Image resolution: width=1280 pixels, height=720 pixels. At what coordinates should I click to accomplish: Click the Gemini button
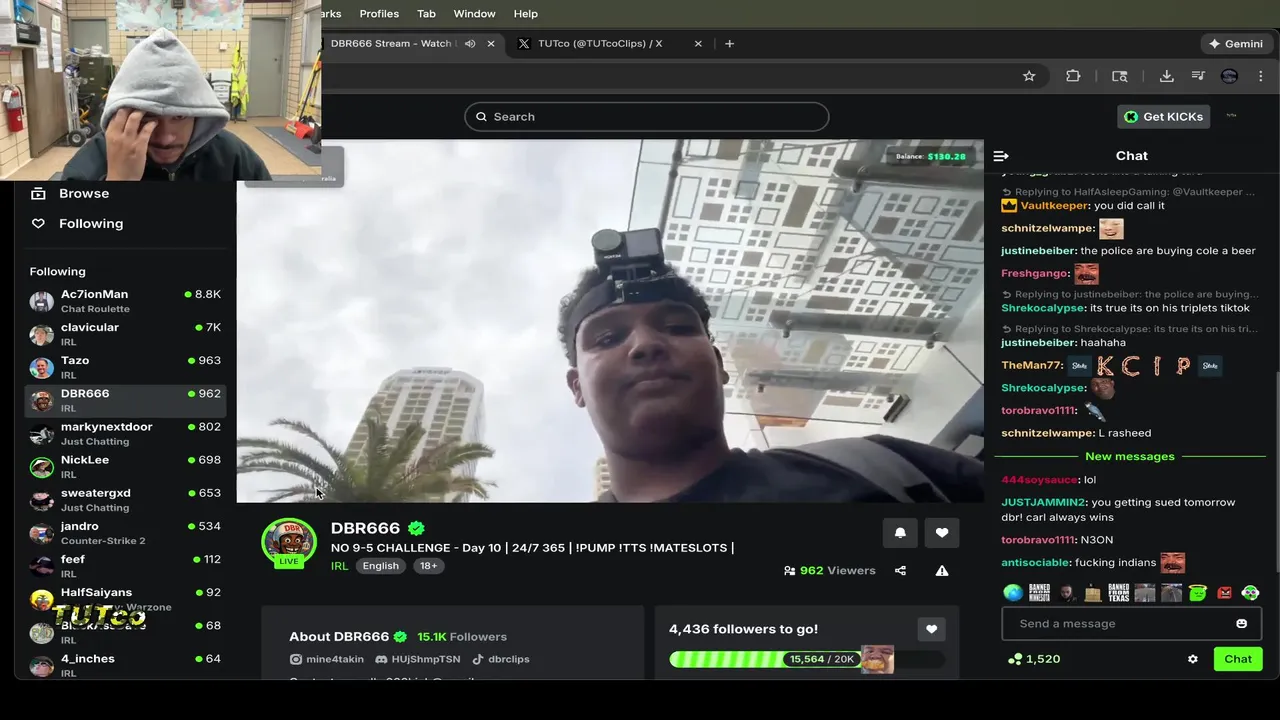pos(1236,44)
